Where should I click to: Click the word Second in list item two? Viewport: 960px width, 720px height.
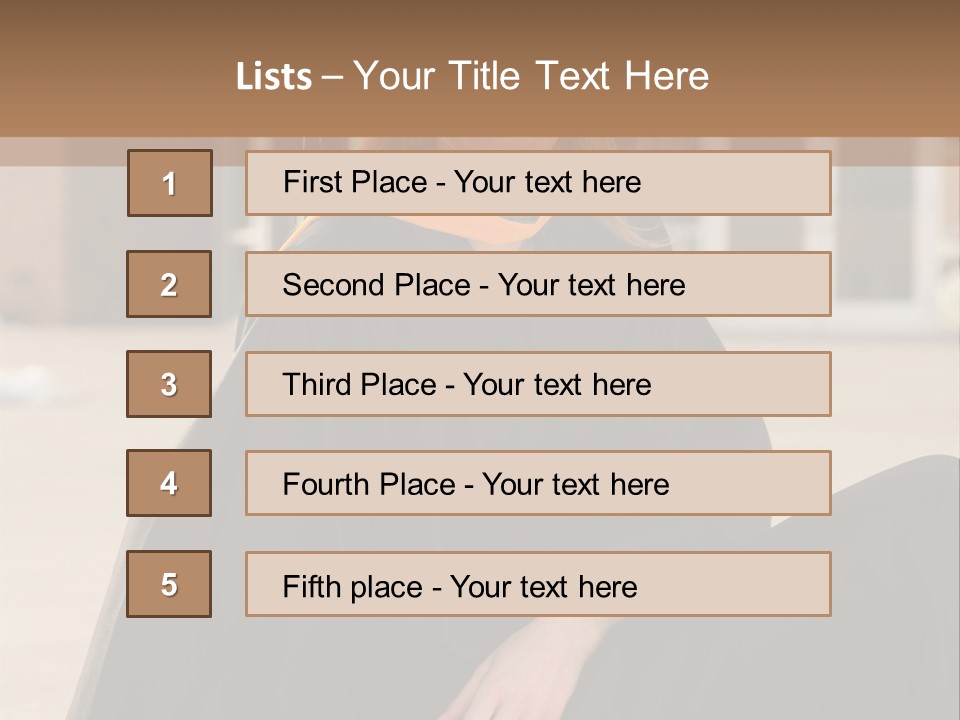[334, 285]
